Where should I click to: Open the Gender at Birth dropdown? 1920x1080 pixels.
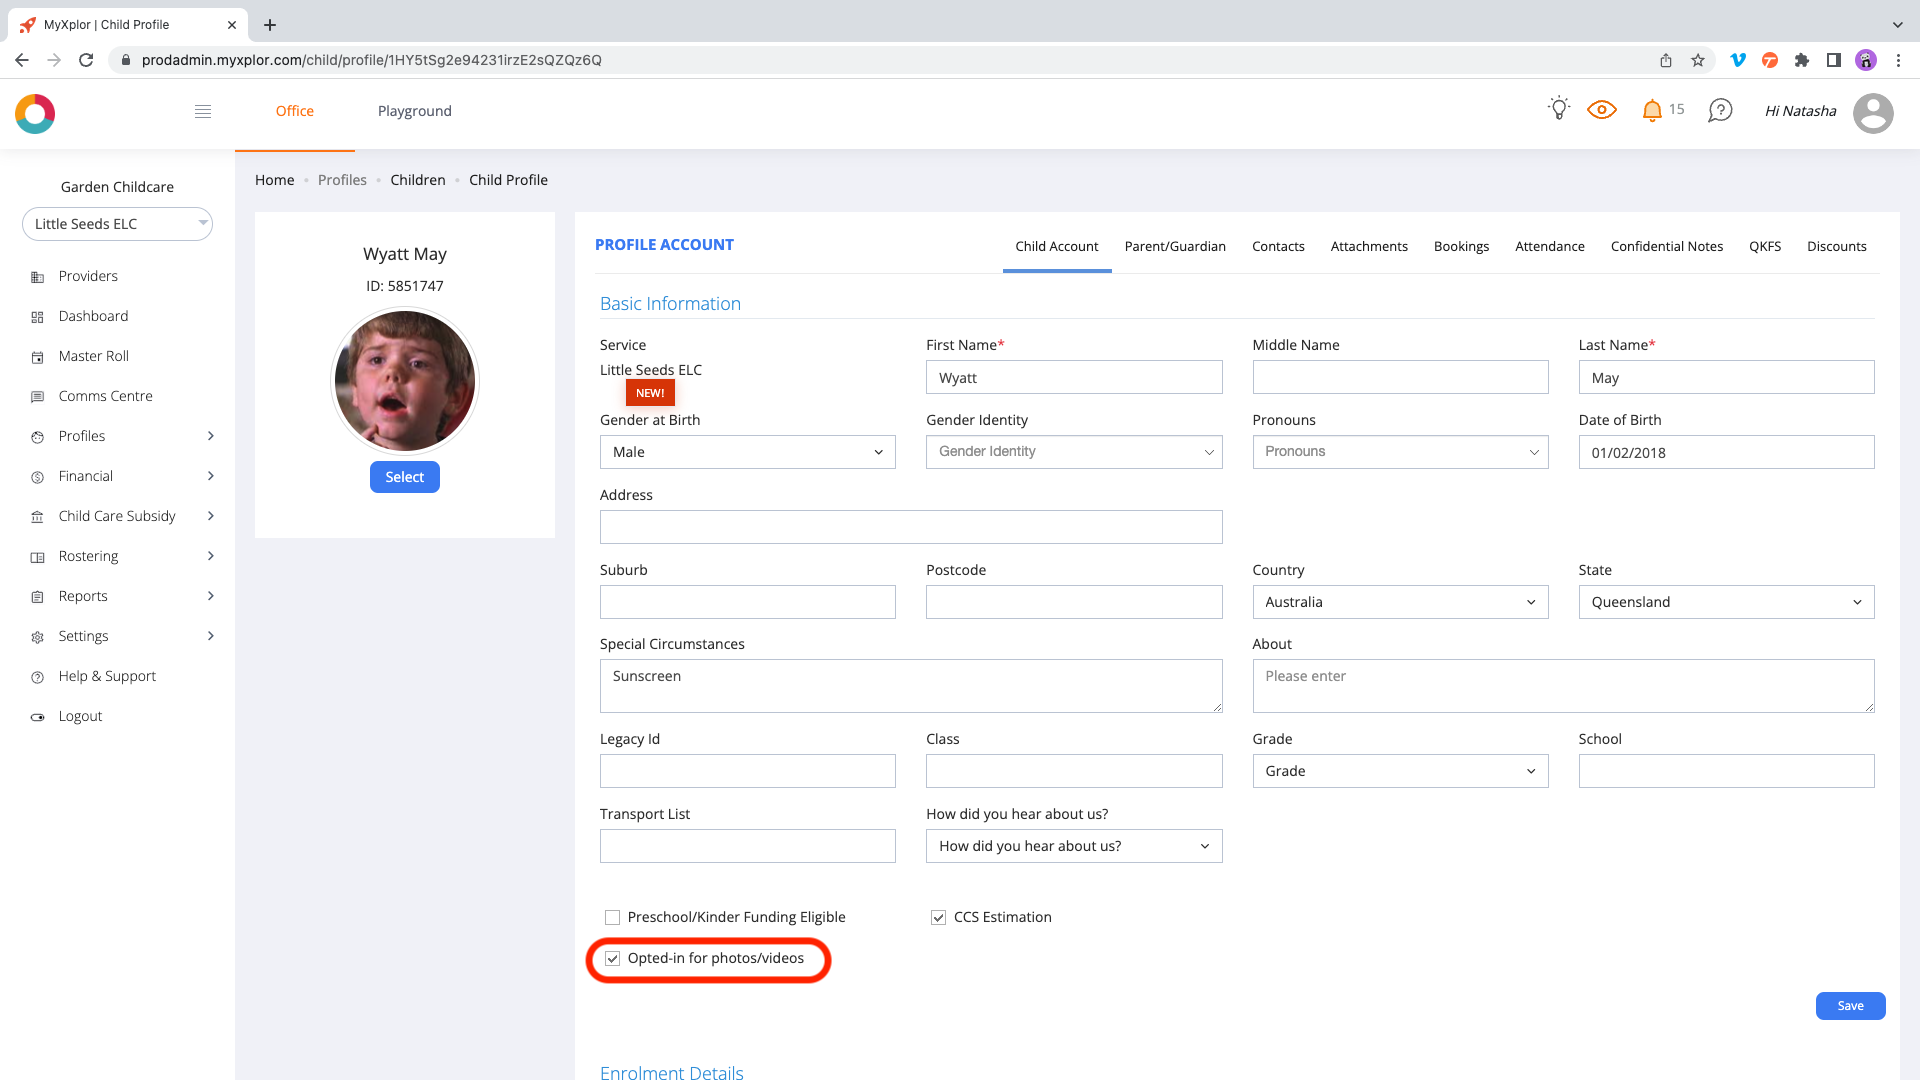[747, 452]
